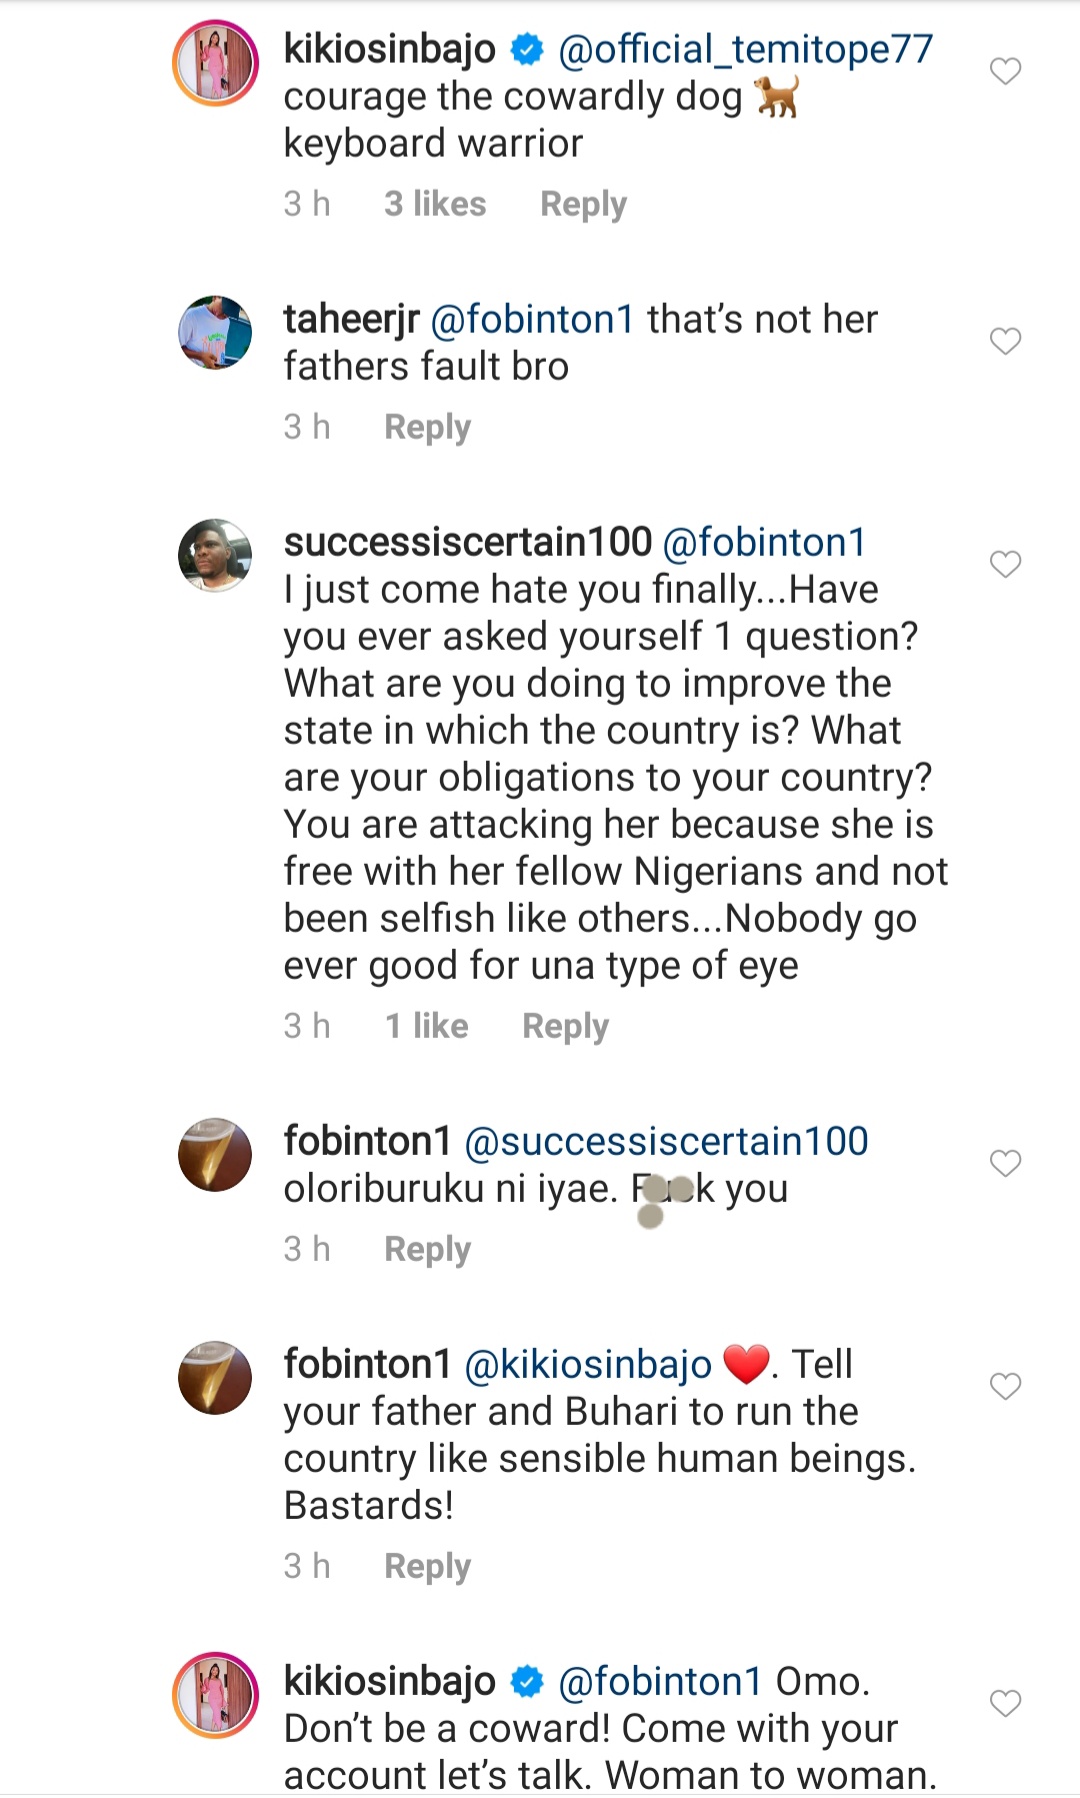Open taheerjr's profile picture
Viewport: 1080px width, 1798px height.
[x=215, y=333]
